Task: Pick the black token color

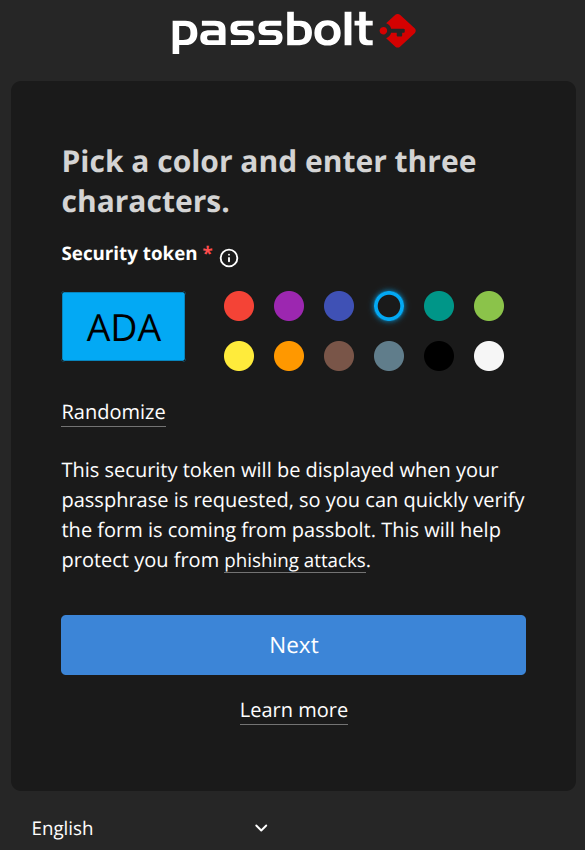Action: [x=439, y=356]
